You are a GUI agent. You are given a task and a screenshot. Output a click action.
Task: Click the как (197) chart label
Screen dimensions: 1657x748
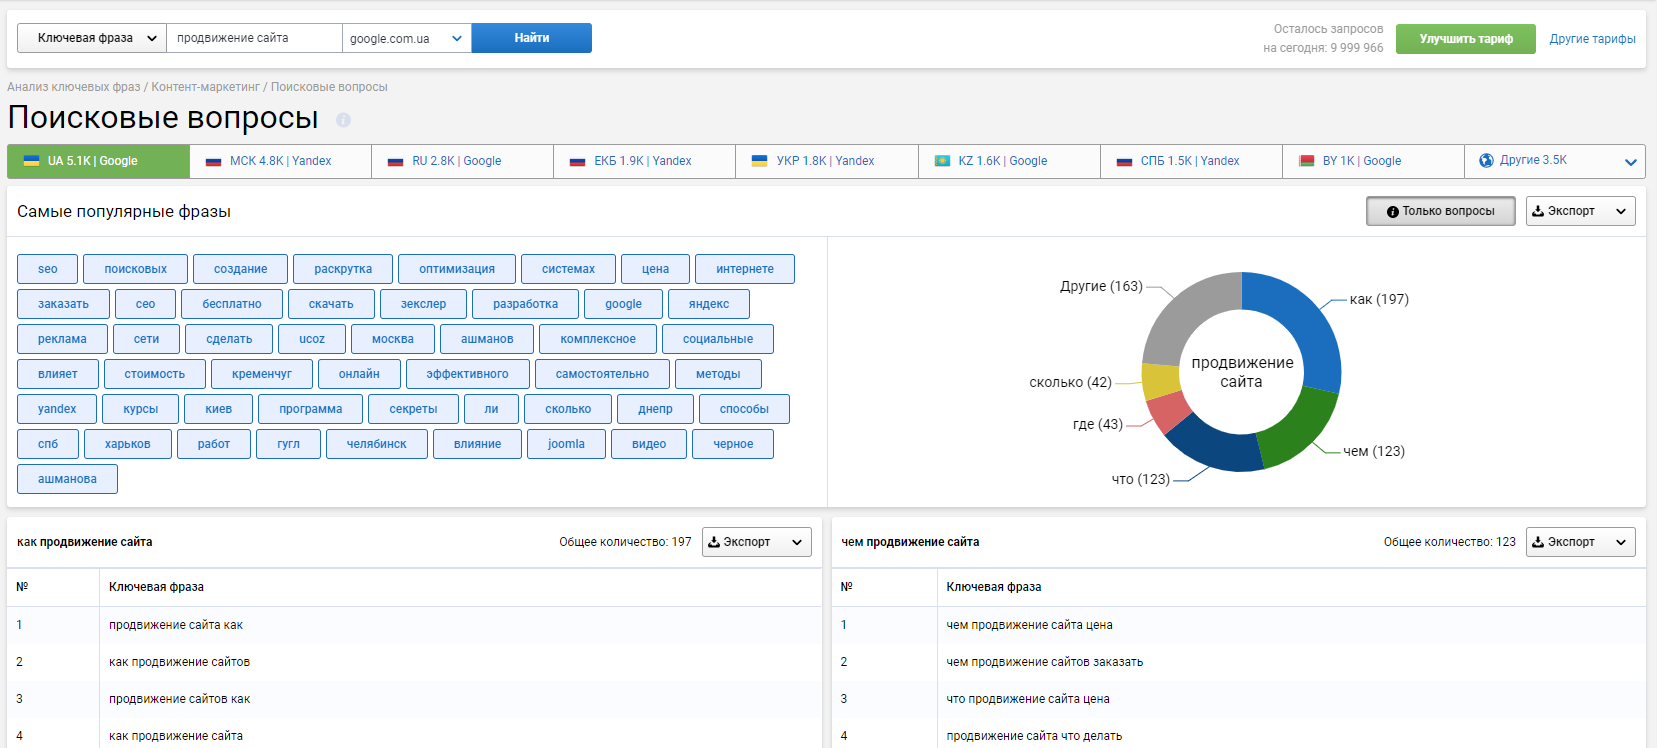click(x=1379, y=299)
